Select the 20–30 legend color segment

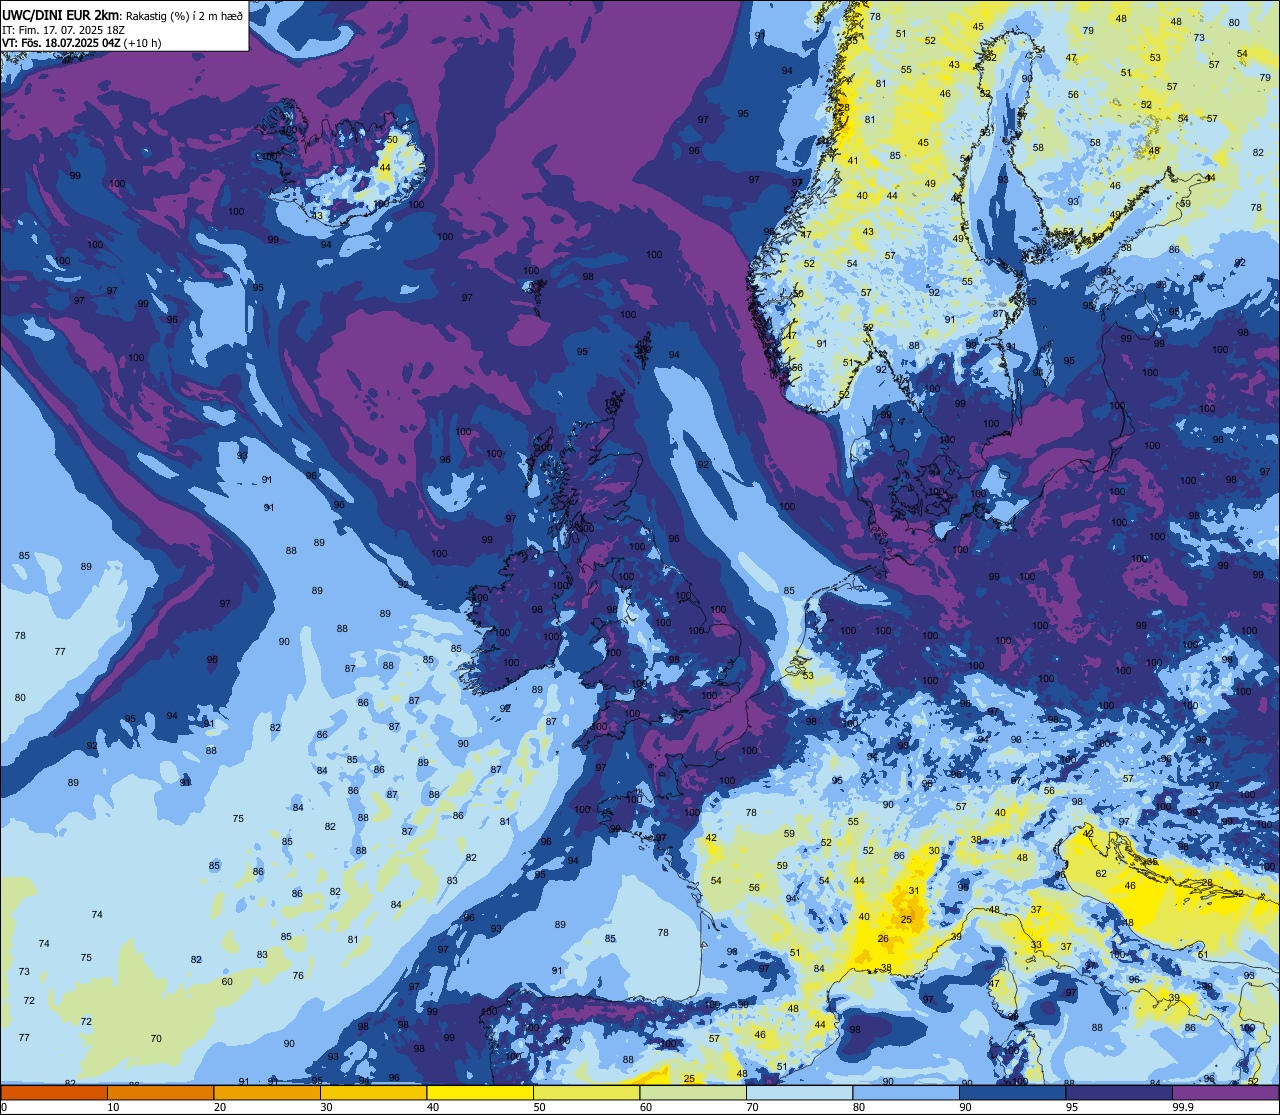click(267, 1092)
